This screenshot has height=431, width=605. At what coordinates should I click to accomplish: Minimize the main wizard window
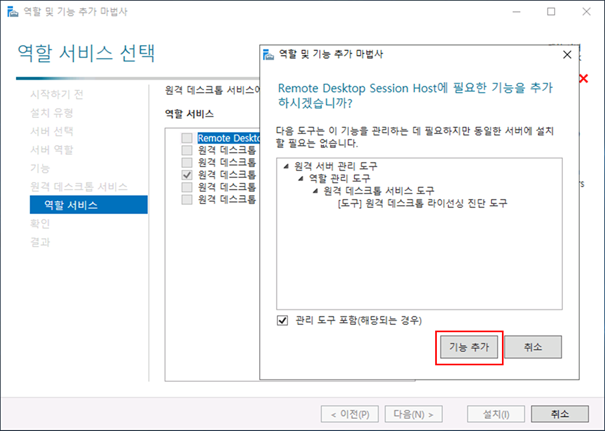click(516, 12)
